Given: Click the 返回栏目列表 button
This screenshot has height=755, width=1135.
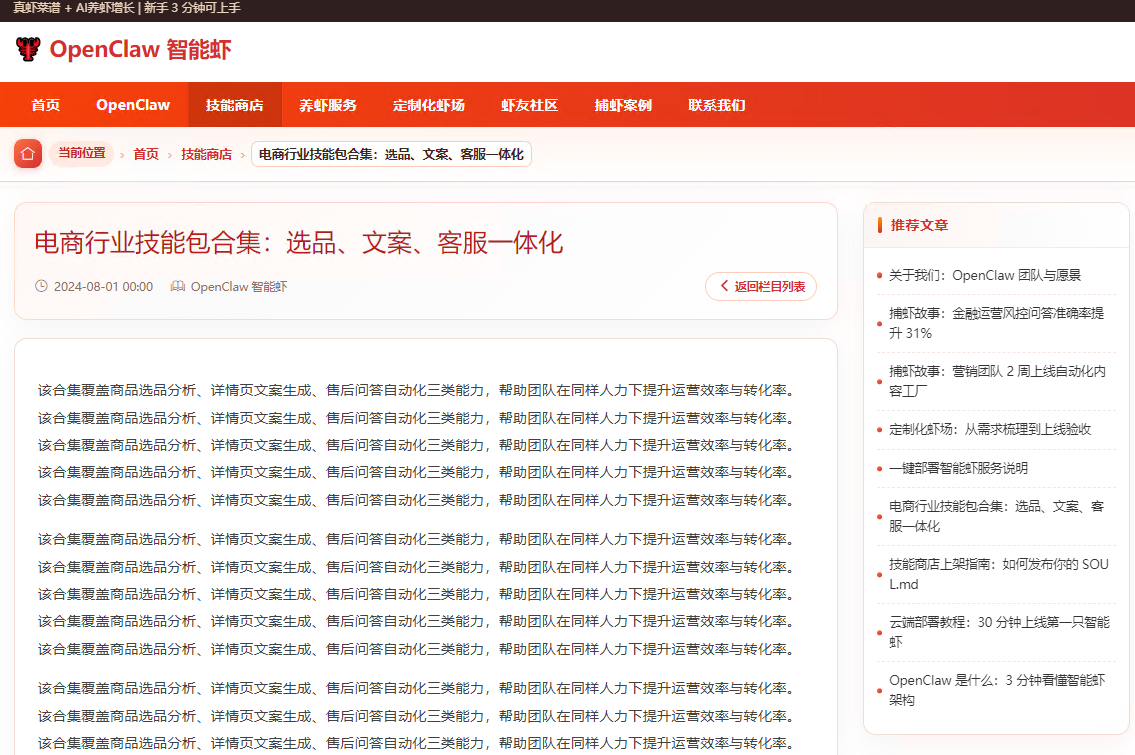Looking at the screenshot, I should click(761, 287).
